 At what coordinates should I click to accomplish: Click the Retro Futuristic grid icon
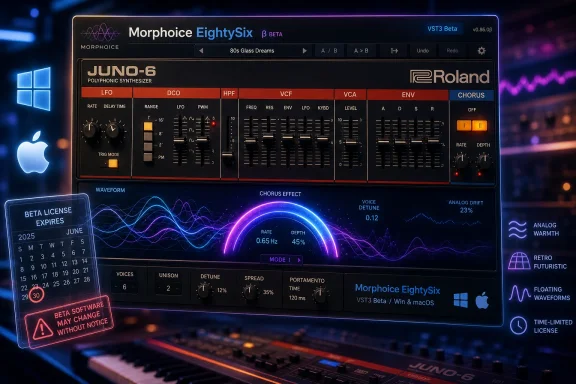point(518,261)
